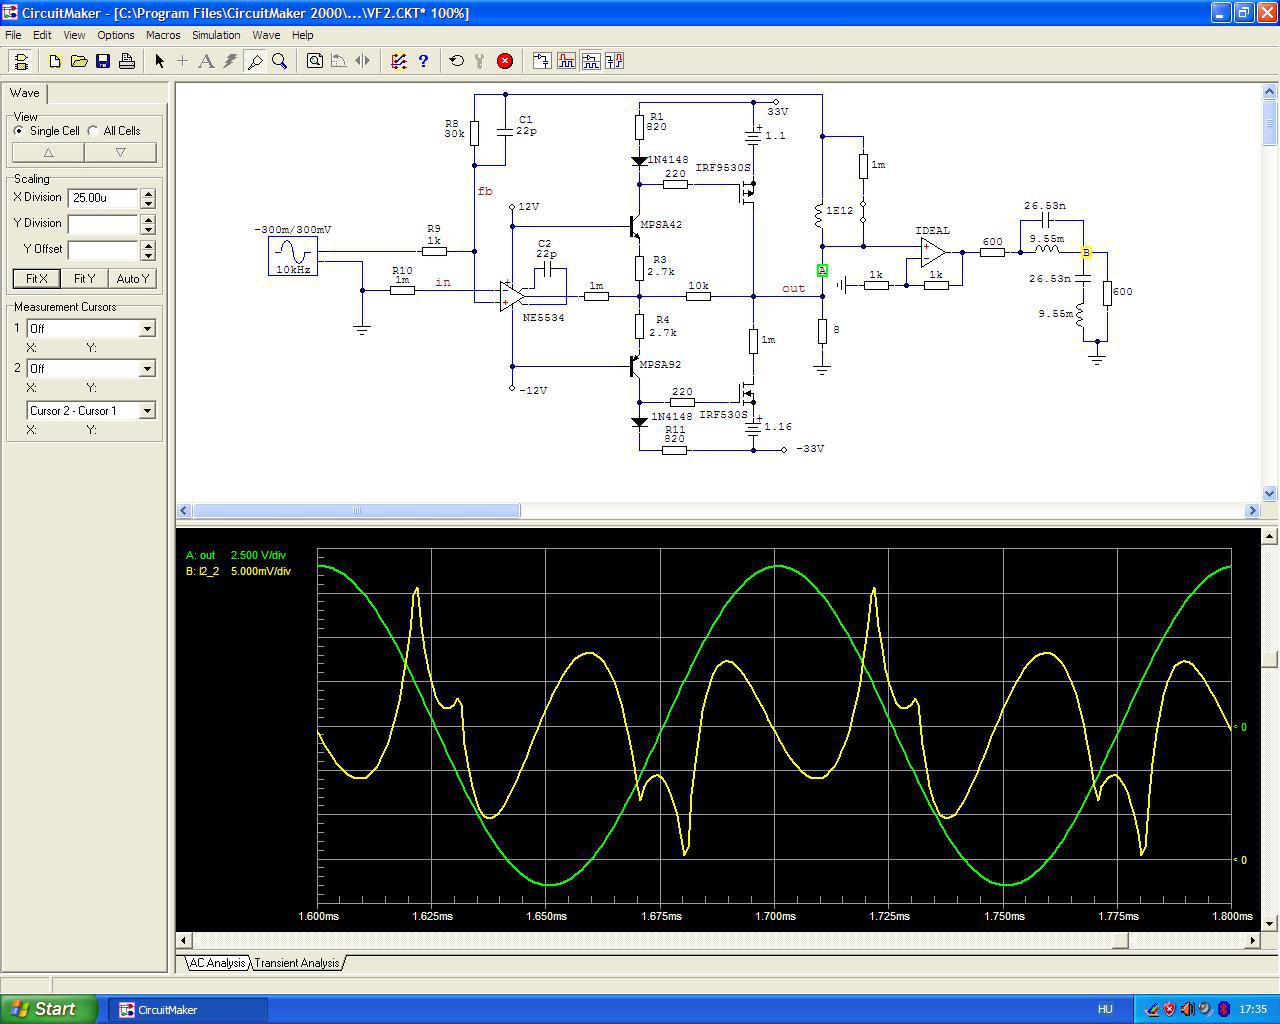Select the Text tool (letter A)
The image size is (1280, 1024).
(x=206, y=61)
